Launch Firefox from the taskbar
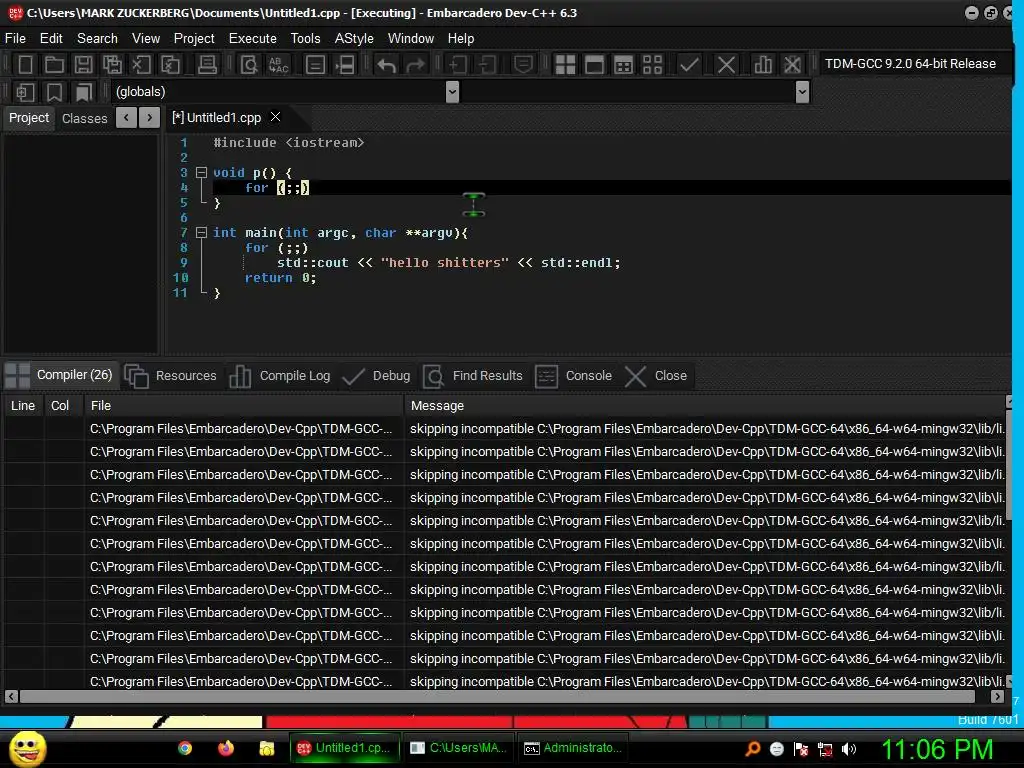The height and width of the screenshot is (768, 1024). (x=226, y=748)
